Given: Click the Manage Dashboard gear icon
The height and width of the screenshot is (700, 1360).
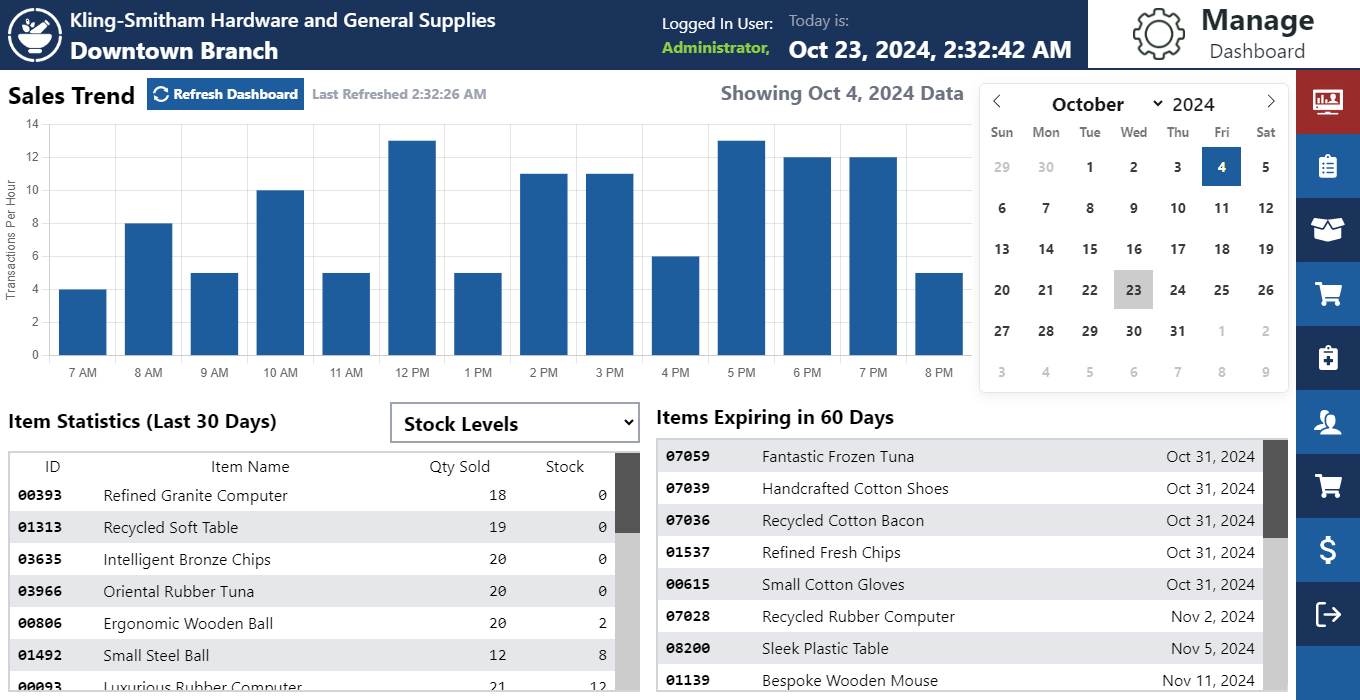Looking at the screenshot, I should (1158, 34).
